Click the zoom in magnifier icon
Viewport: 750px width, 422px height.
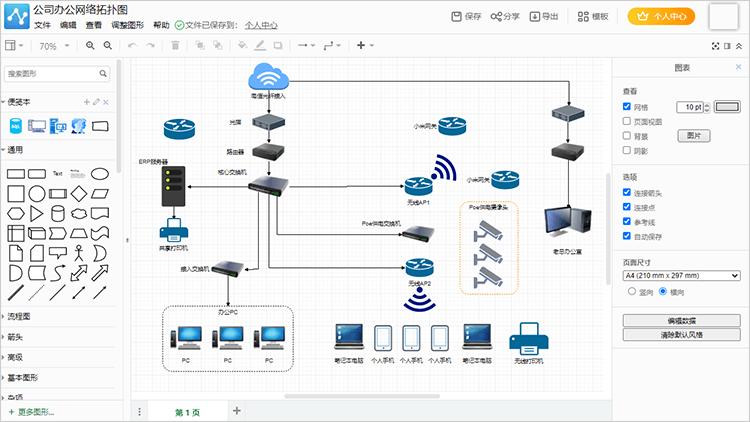pos(91,46)
